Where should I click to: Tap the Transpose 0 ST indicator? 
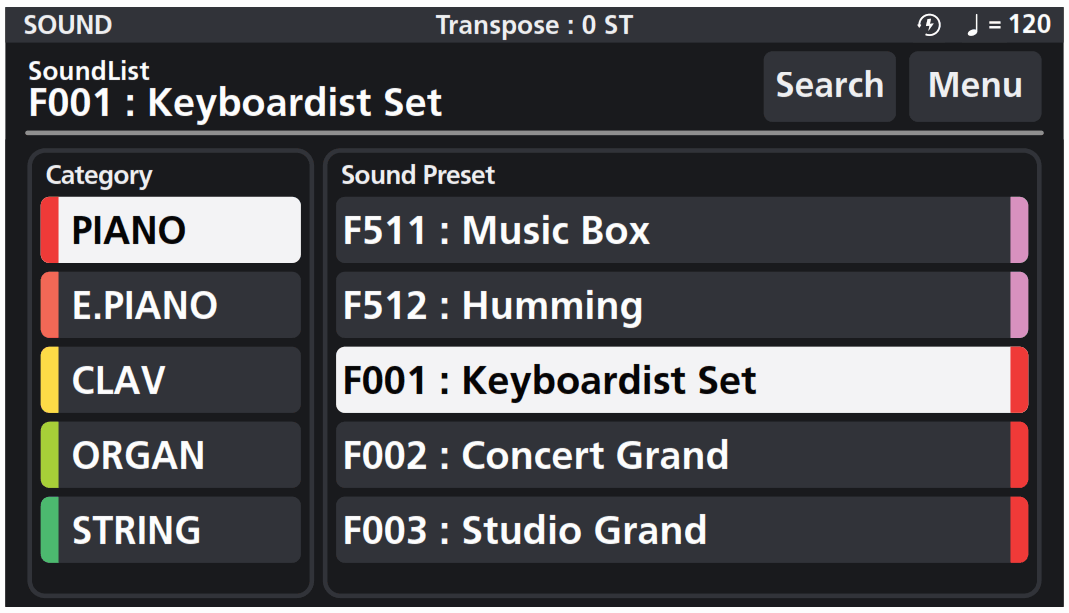coord(534,25)
